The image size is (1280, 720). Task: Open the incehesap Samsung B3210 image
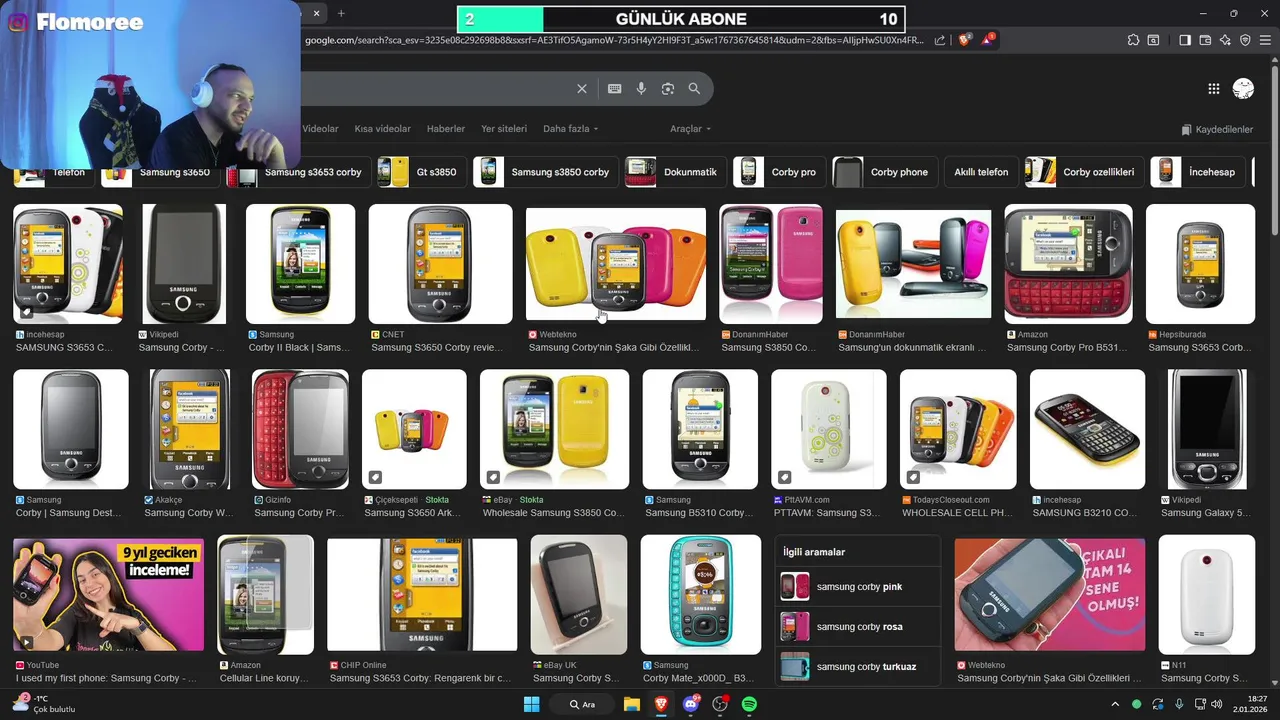1087,429
